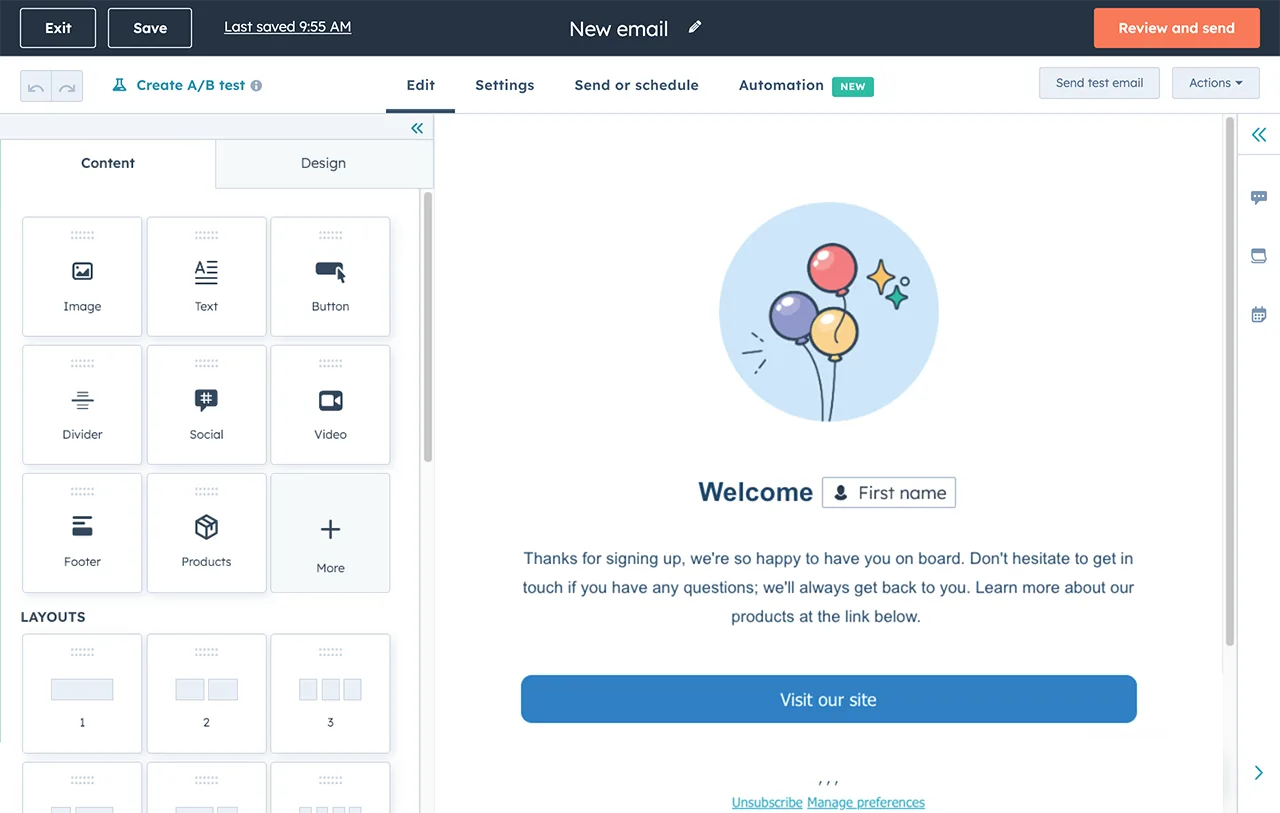
Task: Insert a Footer block
Action: (x=81, y=532)
